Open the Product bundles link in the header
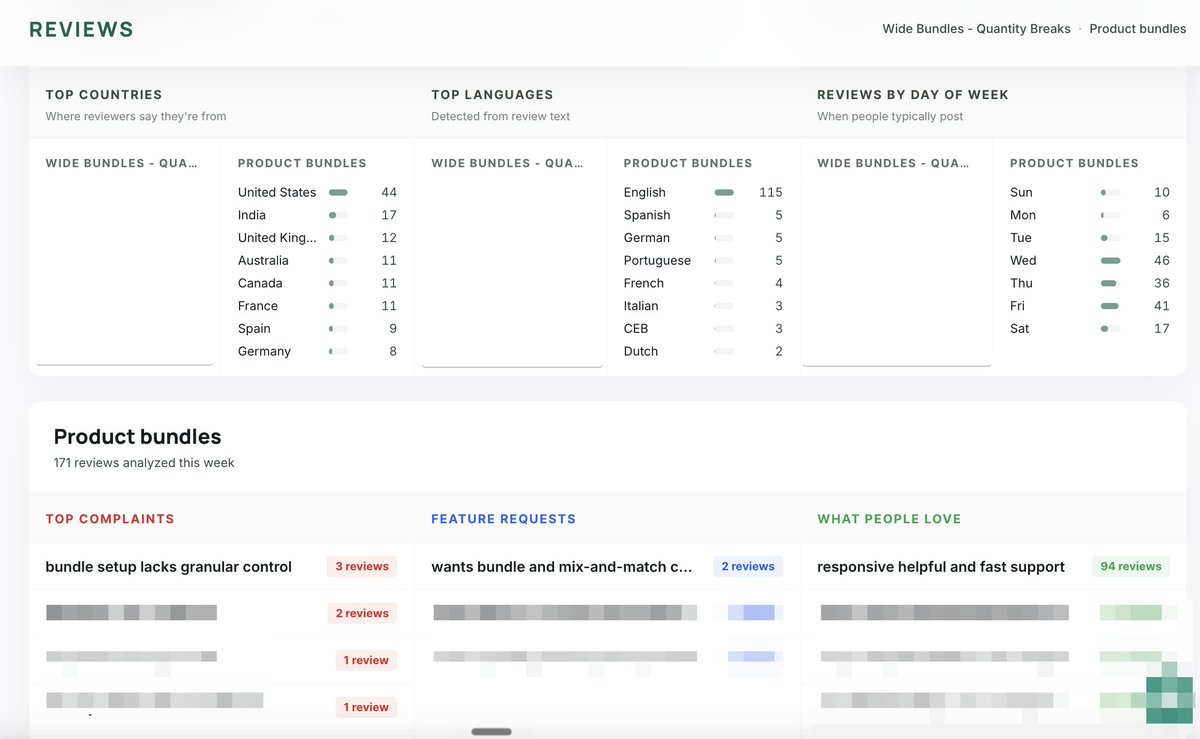Screen dimensions: 1200x739 click(x=1138, y=29)
